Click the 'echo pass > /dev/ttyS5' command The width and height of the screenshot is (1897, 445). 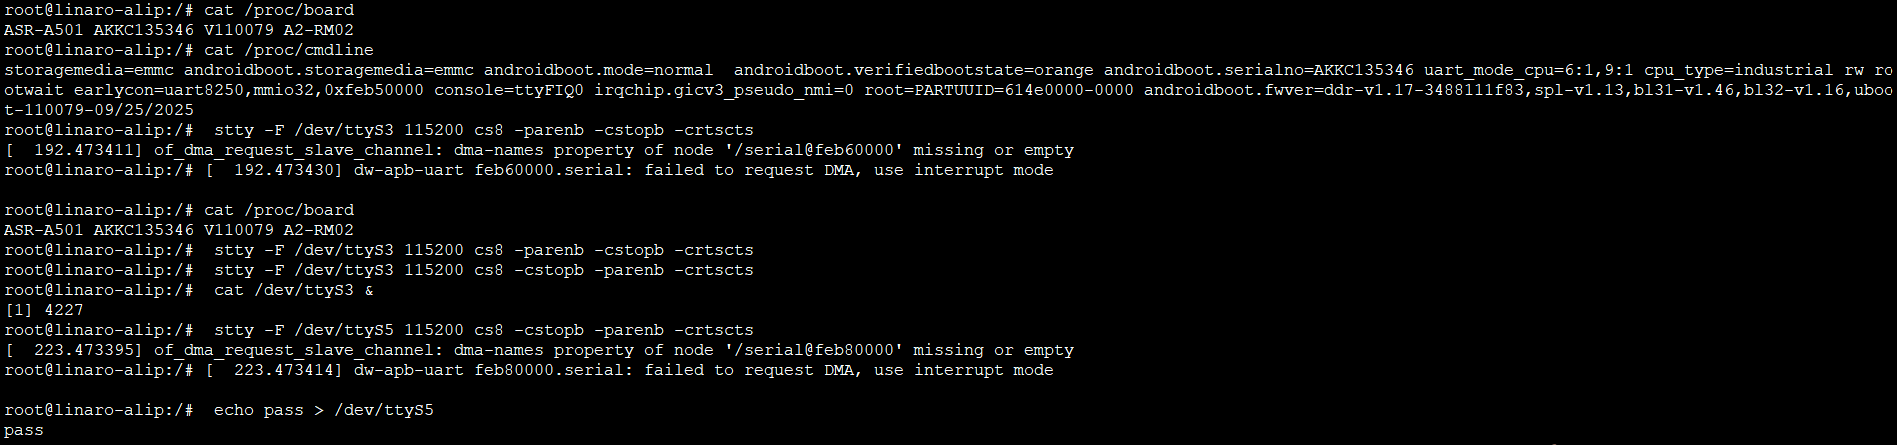tap(323, 410)
